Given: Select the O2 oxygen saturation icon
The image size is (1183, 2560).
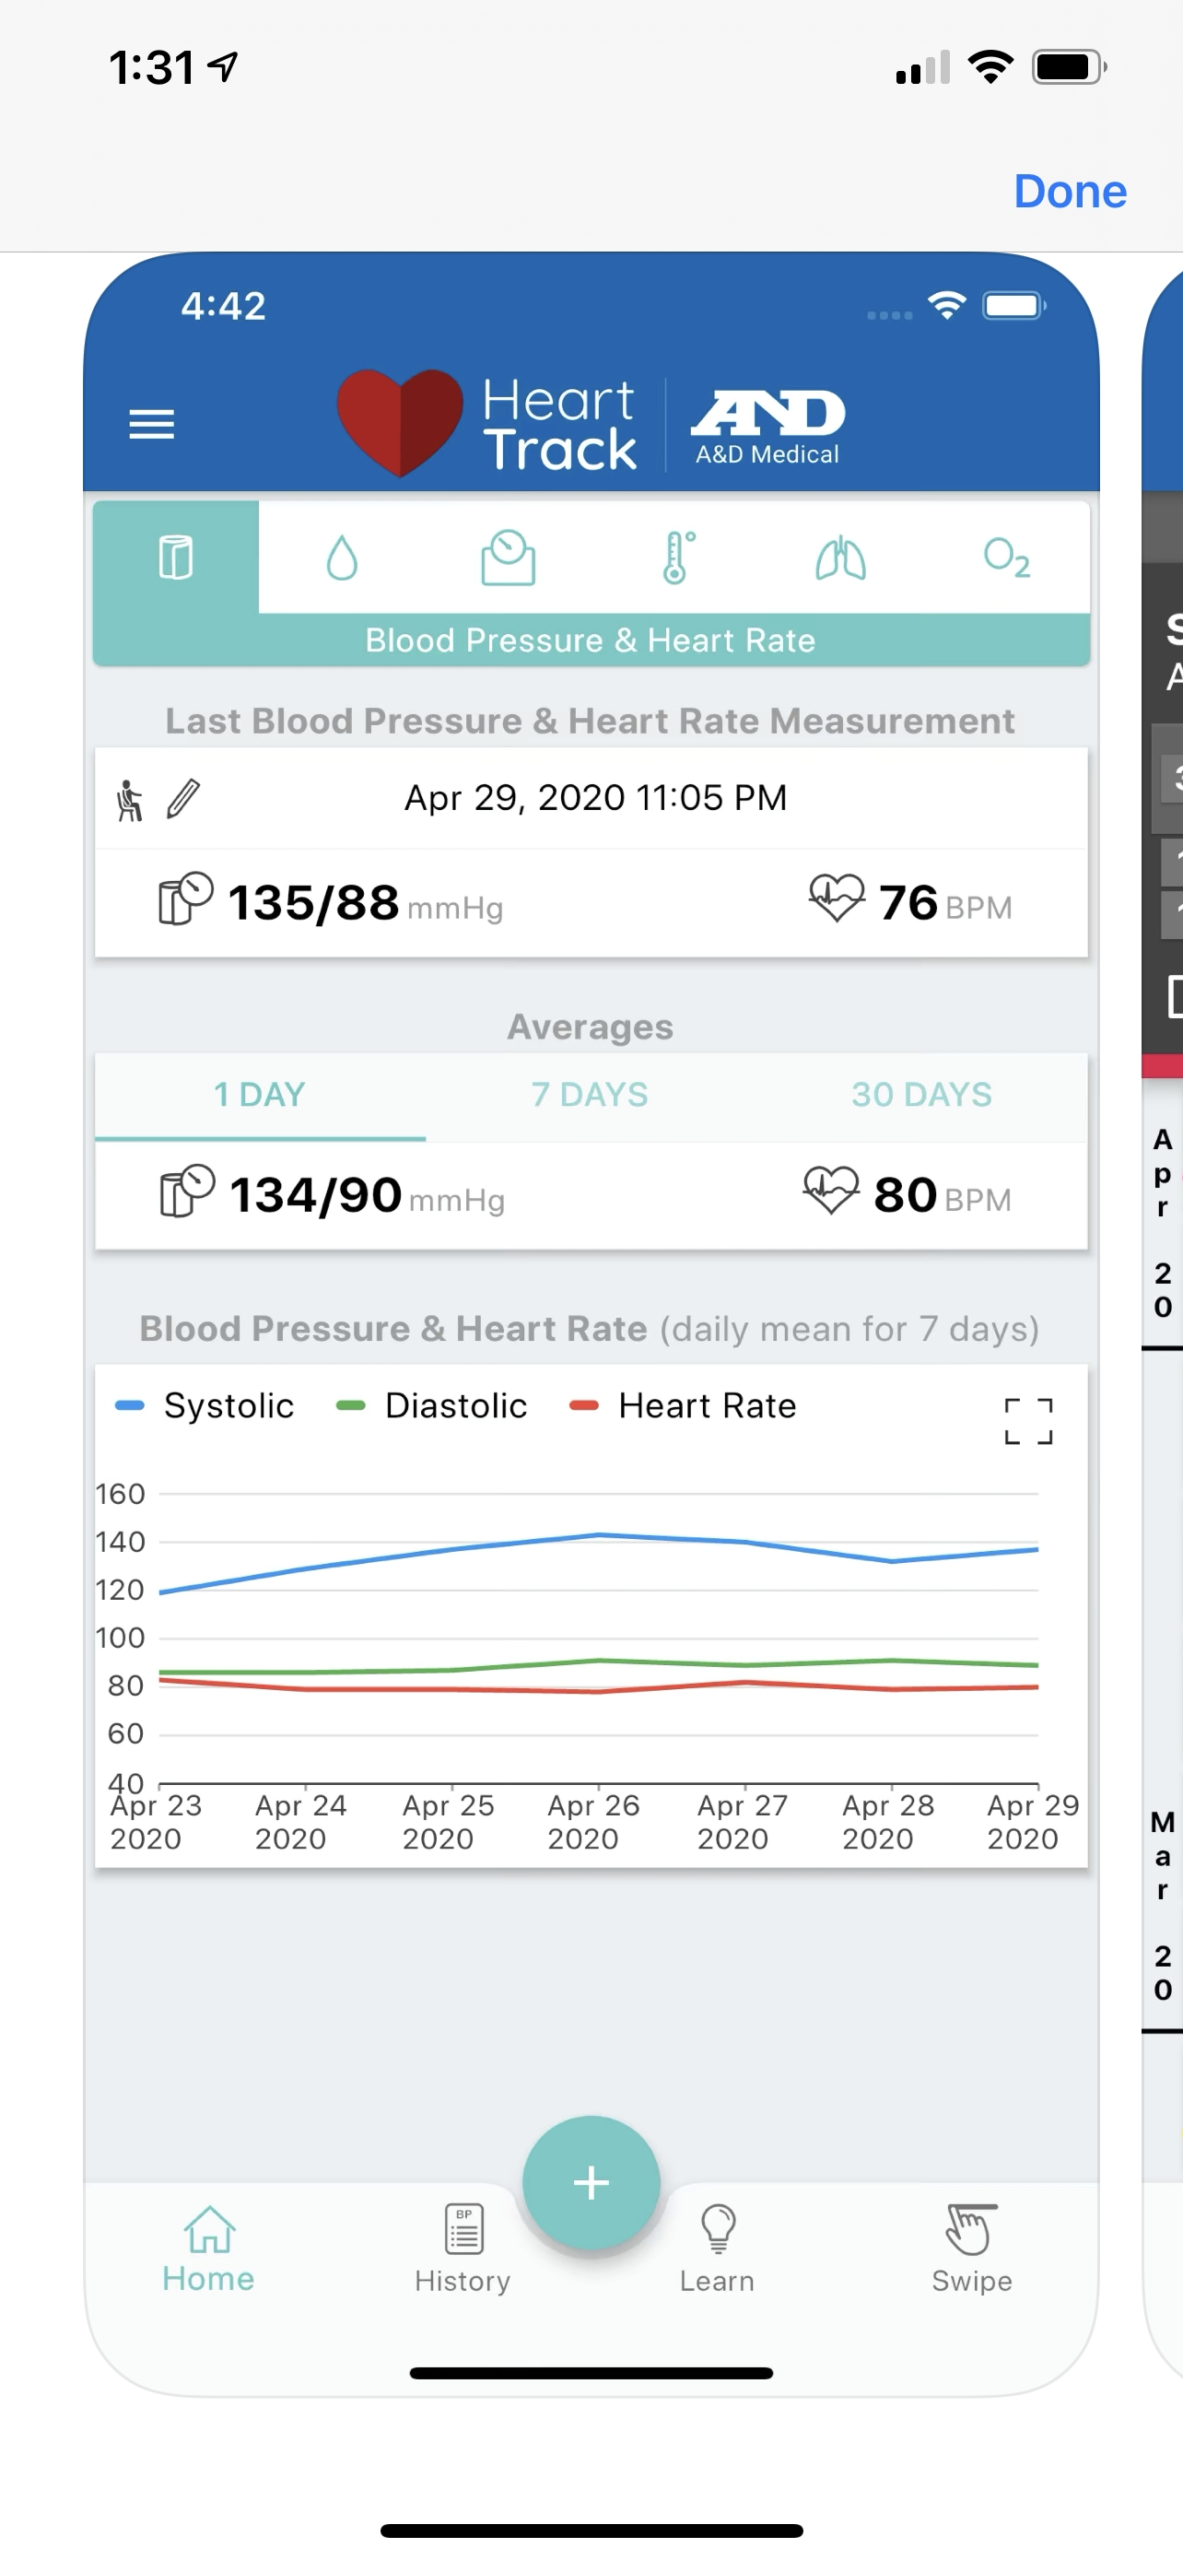Looking at the screenshot, I should pyautogui.click(x=1006, y=557).
